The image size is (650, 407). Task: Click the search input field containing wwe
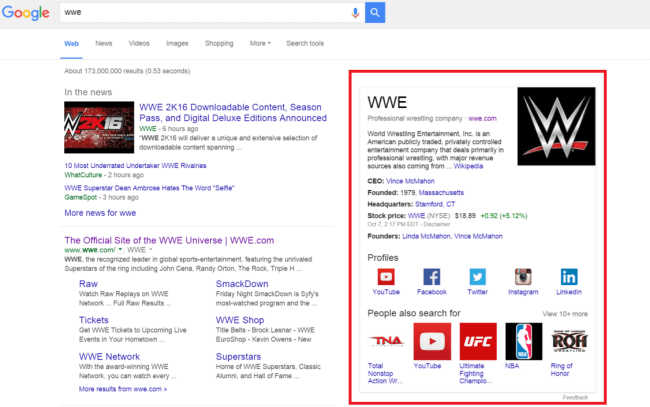pyautogui.click(x=200, y=13)
